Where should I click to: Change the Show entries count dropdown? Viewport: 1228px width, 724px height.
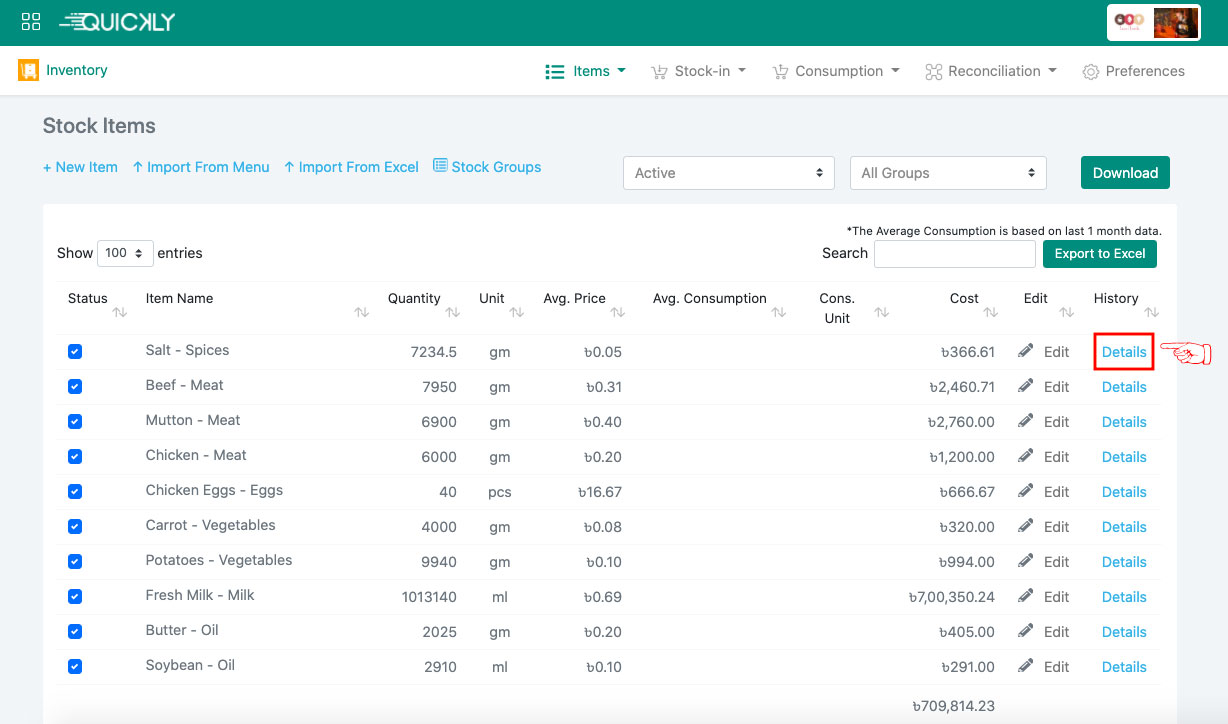(125, 253)
